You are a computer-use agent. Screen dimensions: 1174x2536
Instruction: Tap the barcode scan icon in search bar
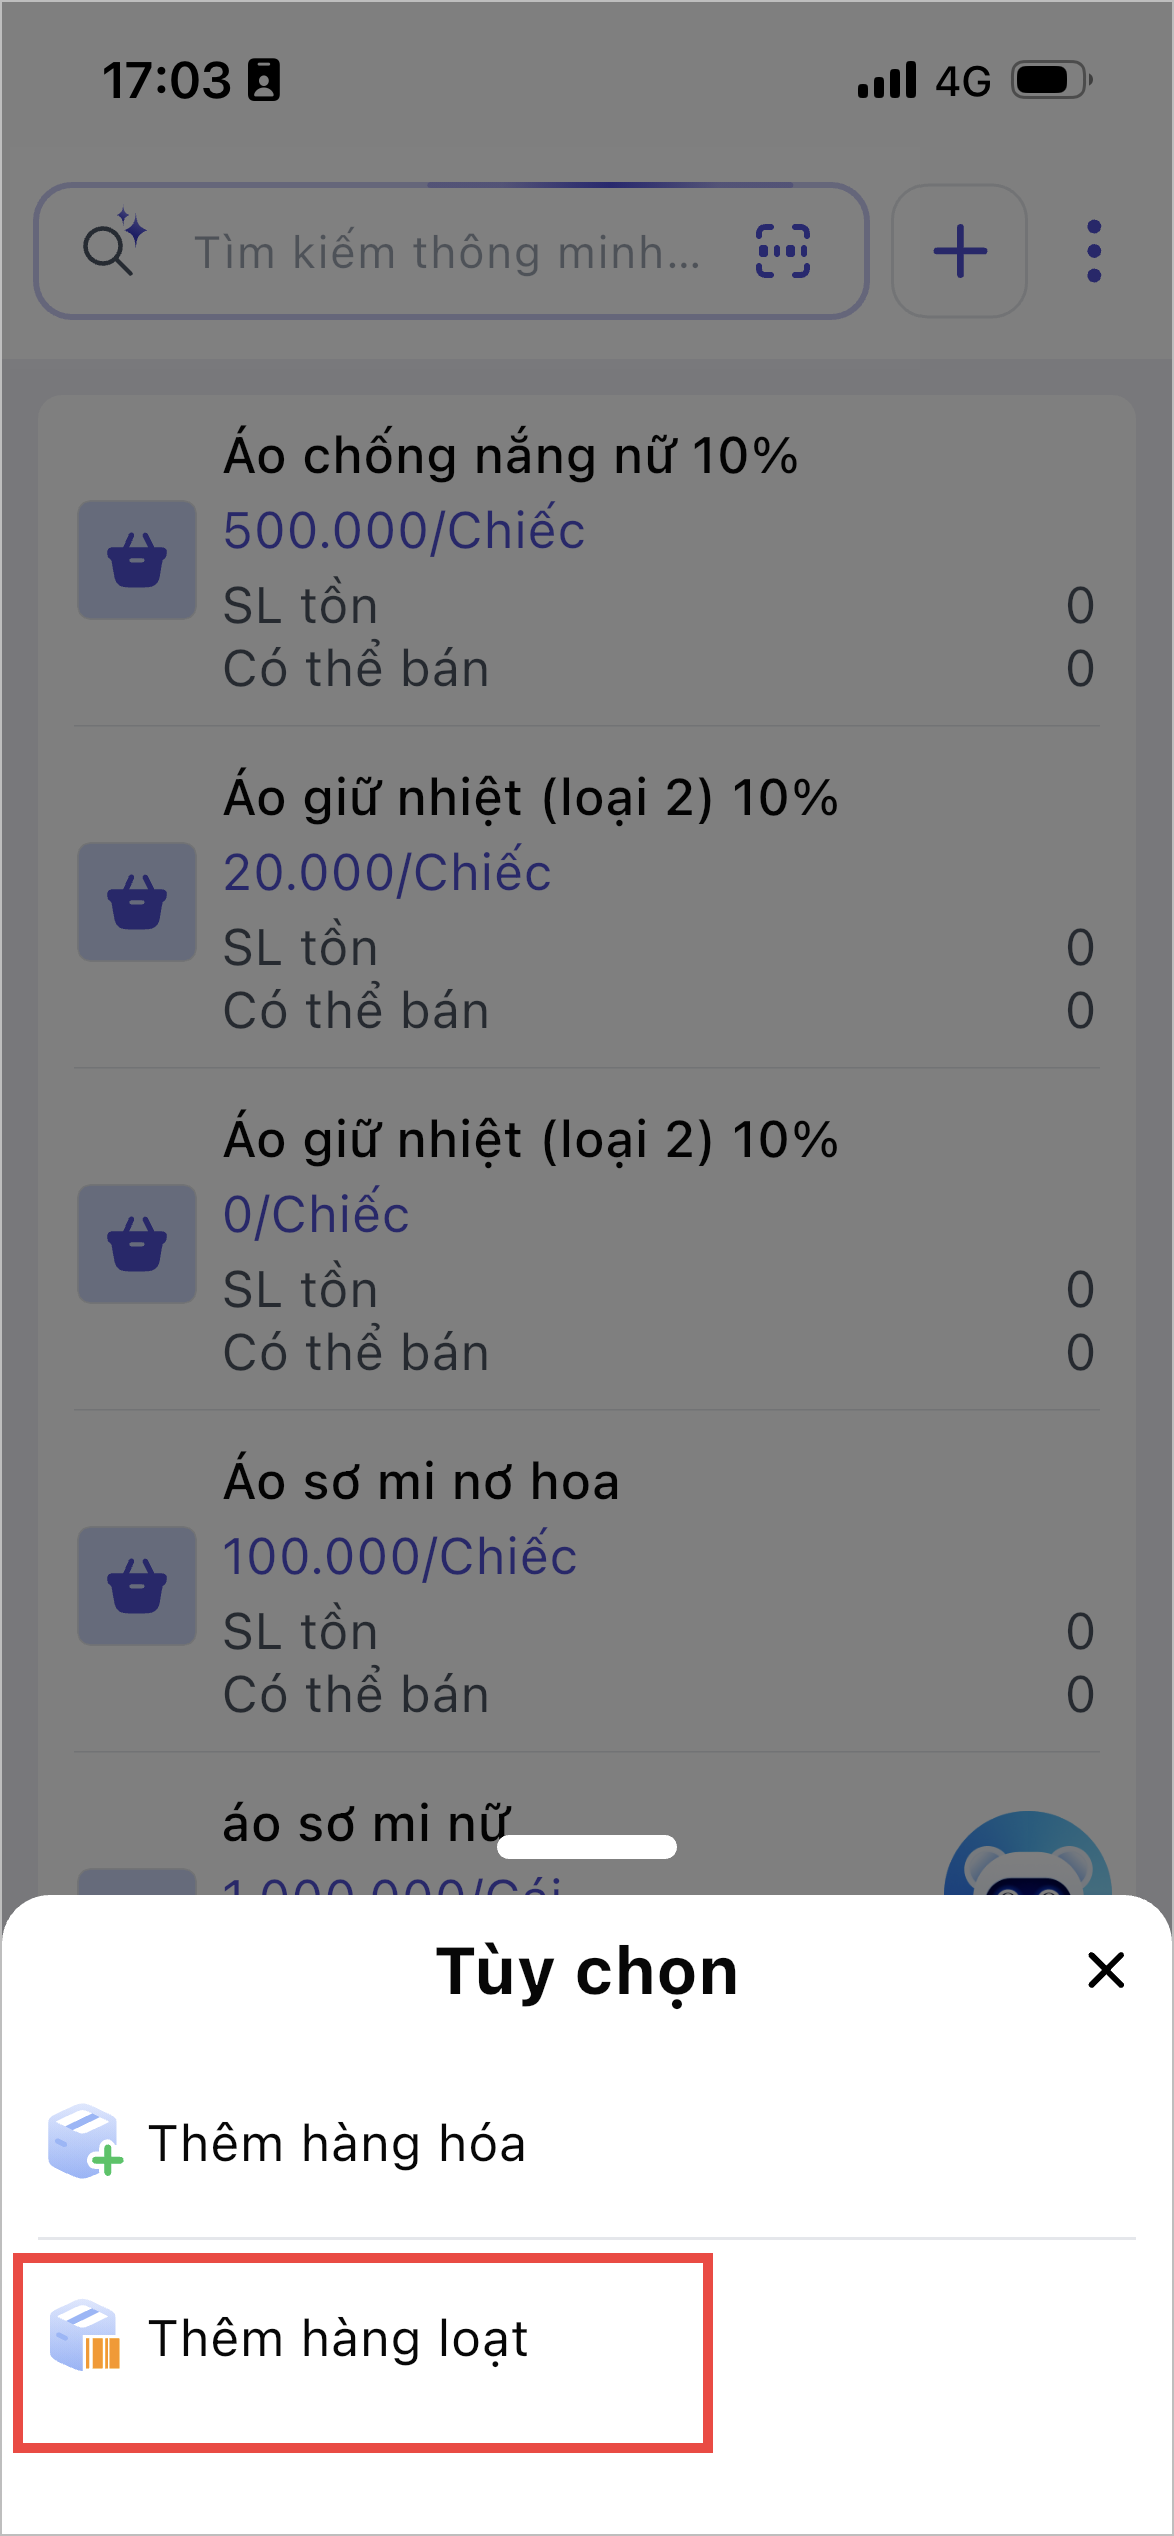click(x=782, y=251)
